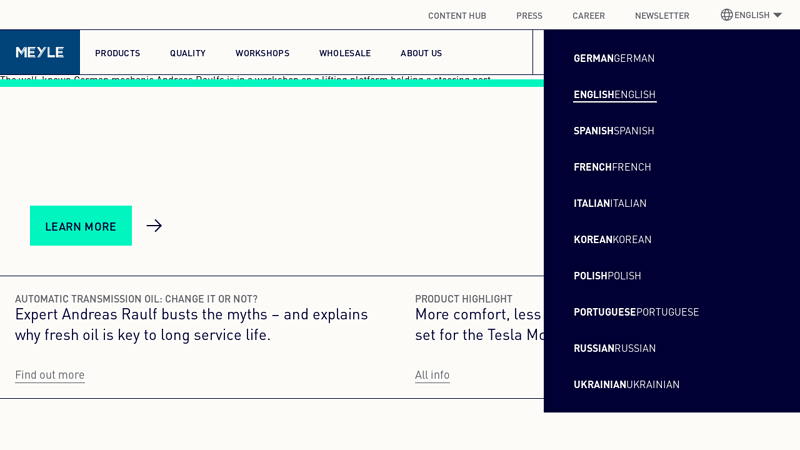This screenshot has height=450, width=800.
Task: Choose Spanish in the language list
Action: [614, 130]
